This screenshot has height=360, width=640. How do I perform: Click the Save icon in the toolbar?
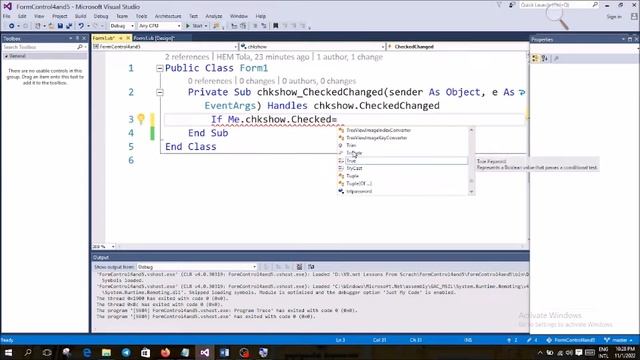tap(60, 26)
